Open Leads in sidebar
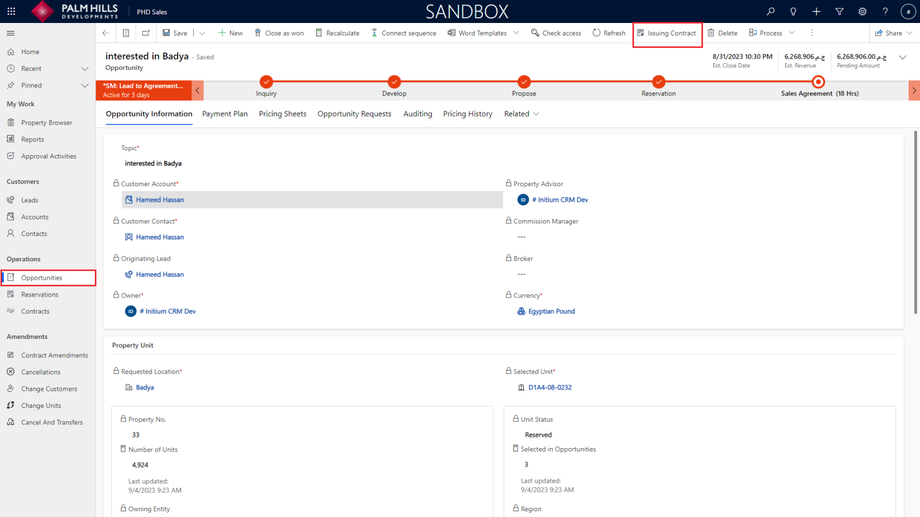The image size is (920, 517). [29, 200]
